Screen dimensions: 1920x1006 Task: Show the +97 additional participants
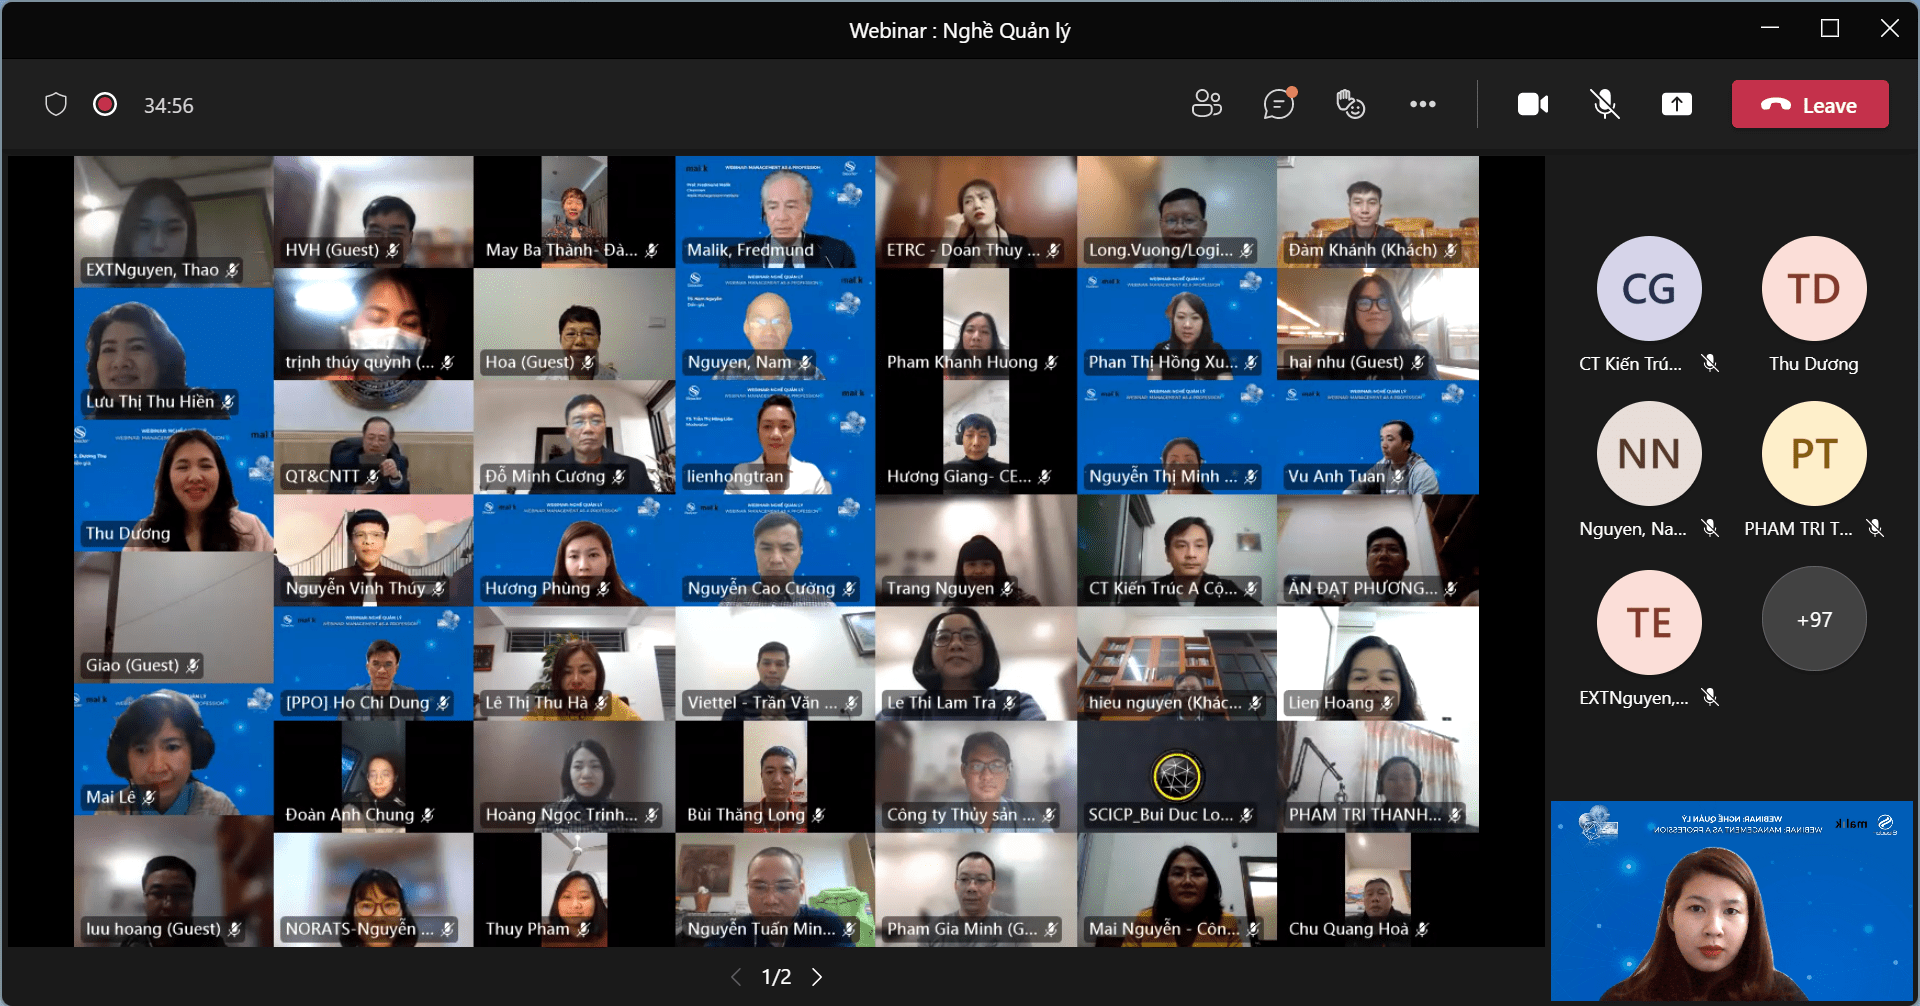[1813, 620]
